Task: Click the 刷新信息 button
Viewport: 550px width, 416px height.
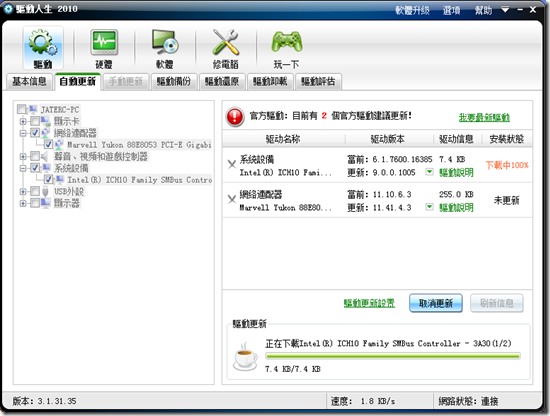Action: (x=497, y=303)
